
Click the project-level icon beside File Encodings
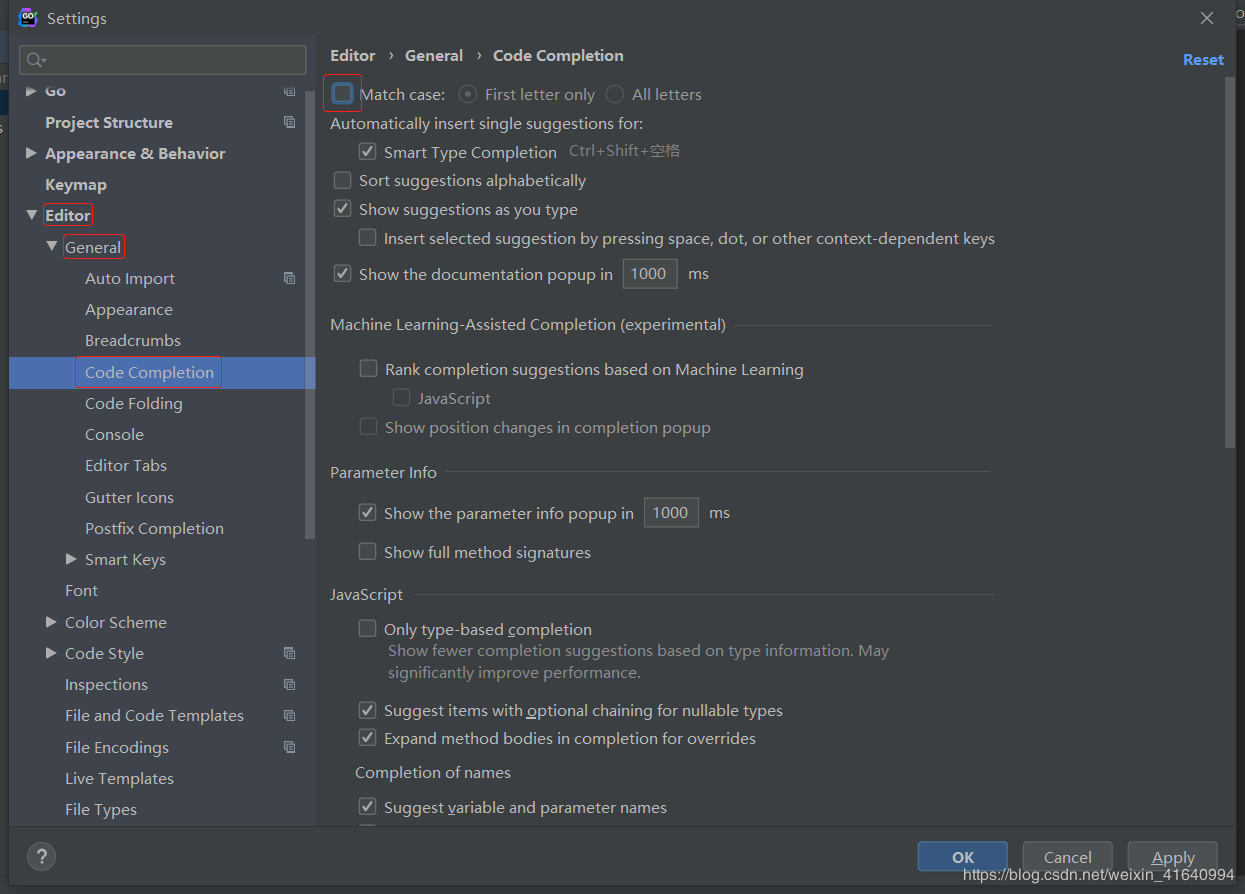(290, 747)
